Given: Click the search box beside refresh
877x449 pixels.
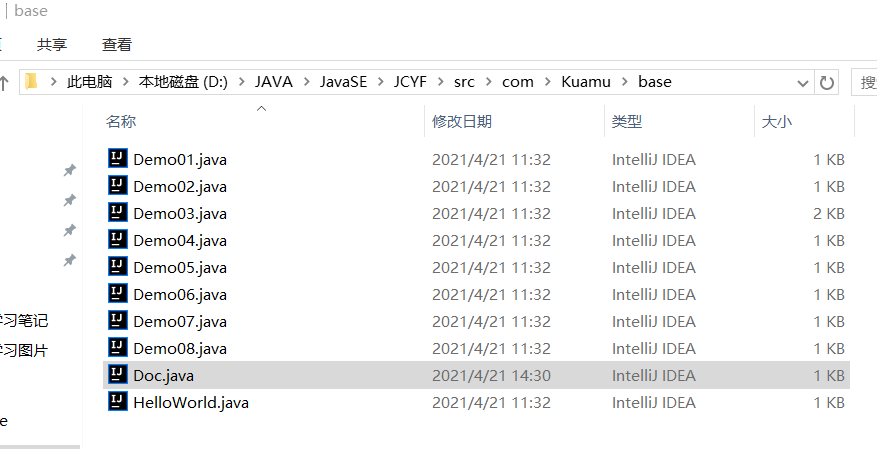Looking at the screenshot, I should click(865, 82).
